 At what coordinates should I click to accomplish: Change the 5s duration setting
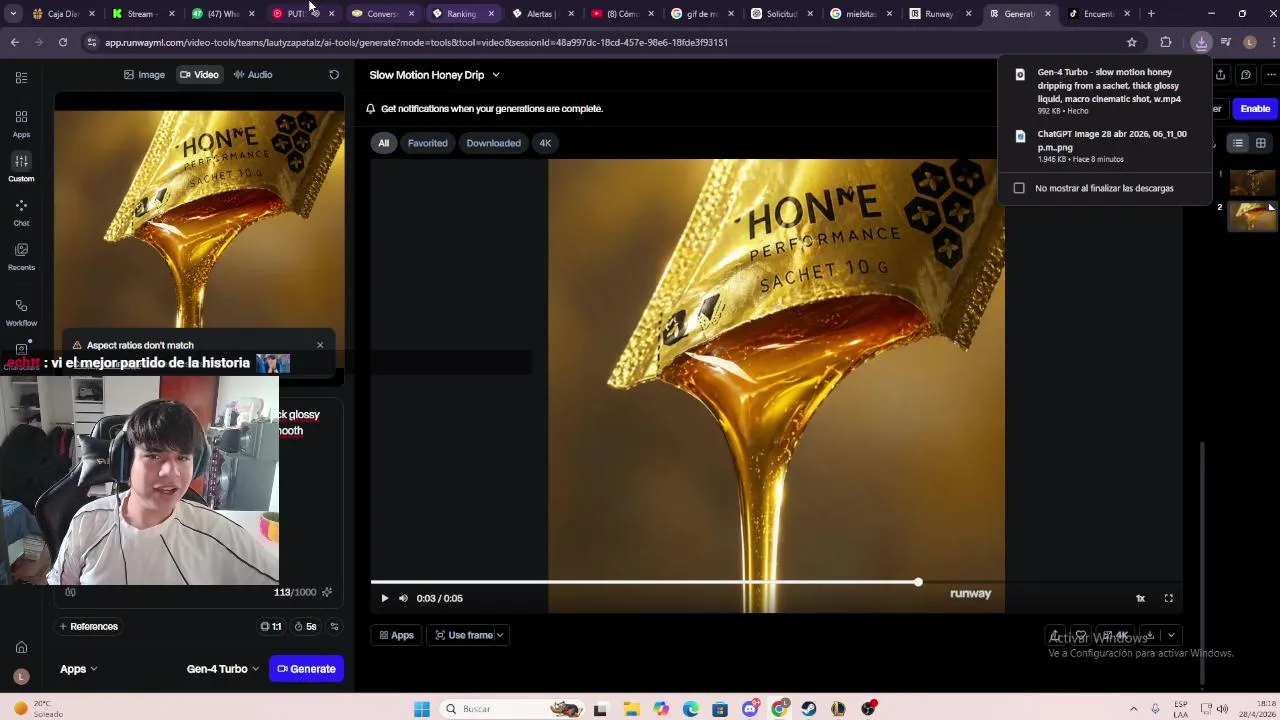pos(306,627)
